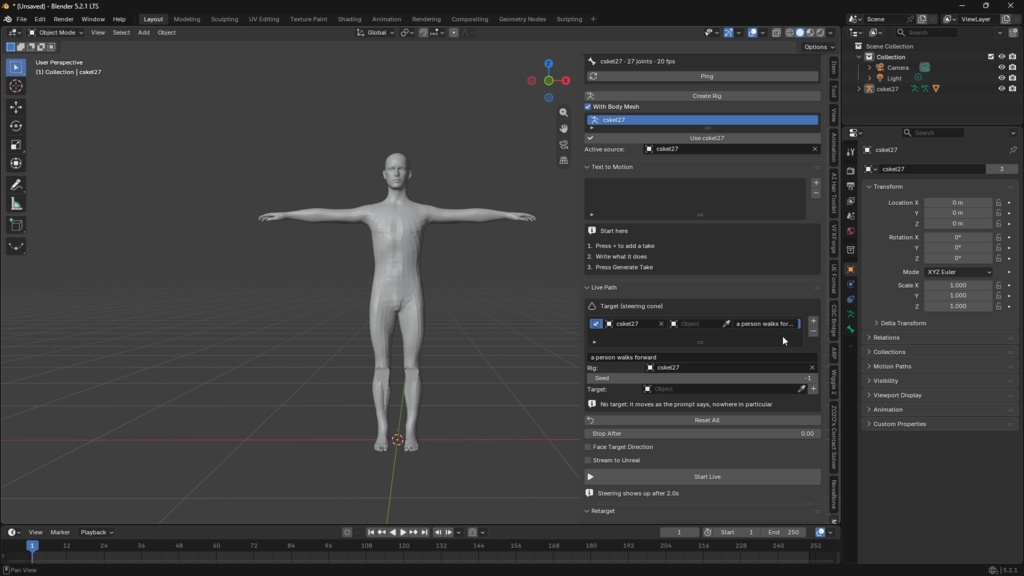The image size is (1024, 576).
Task: Expand the Delta Transform panel
Action: pos(903,323)
